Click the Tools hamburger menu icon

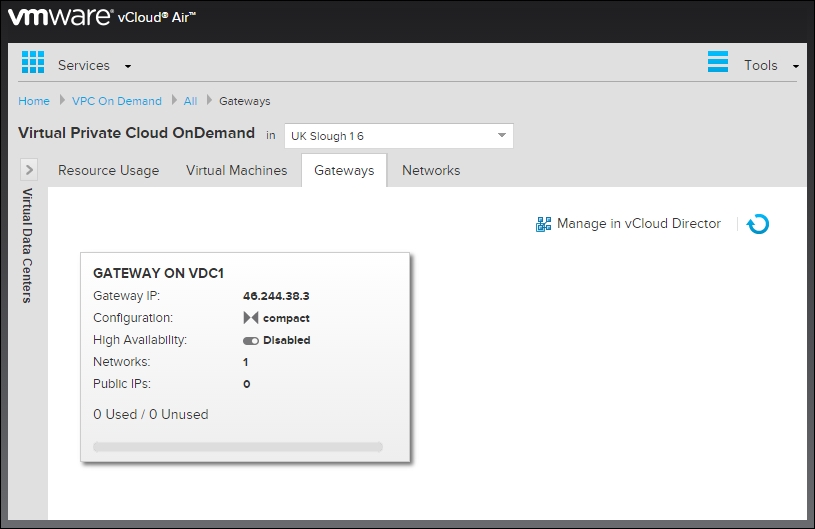[x=718, y=62]
